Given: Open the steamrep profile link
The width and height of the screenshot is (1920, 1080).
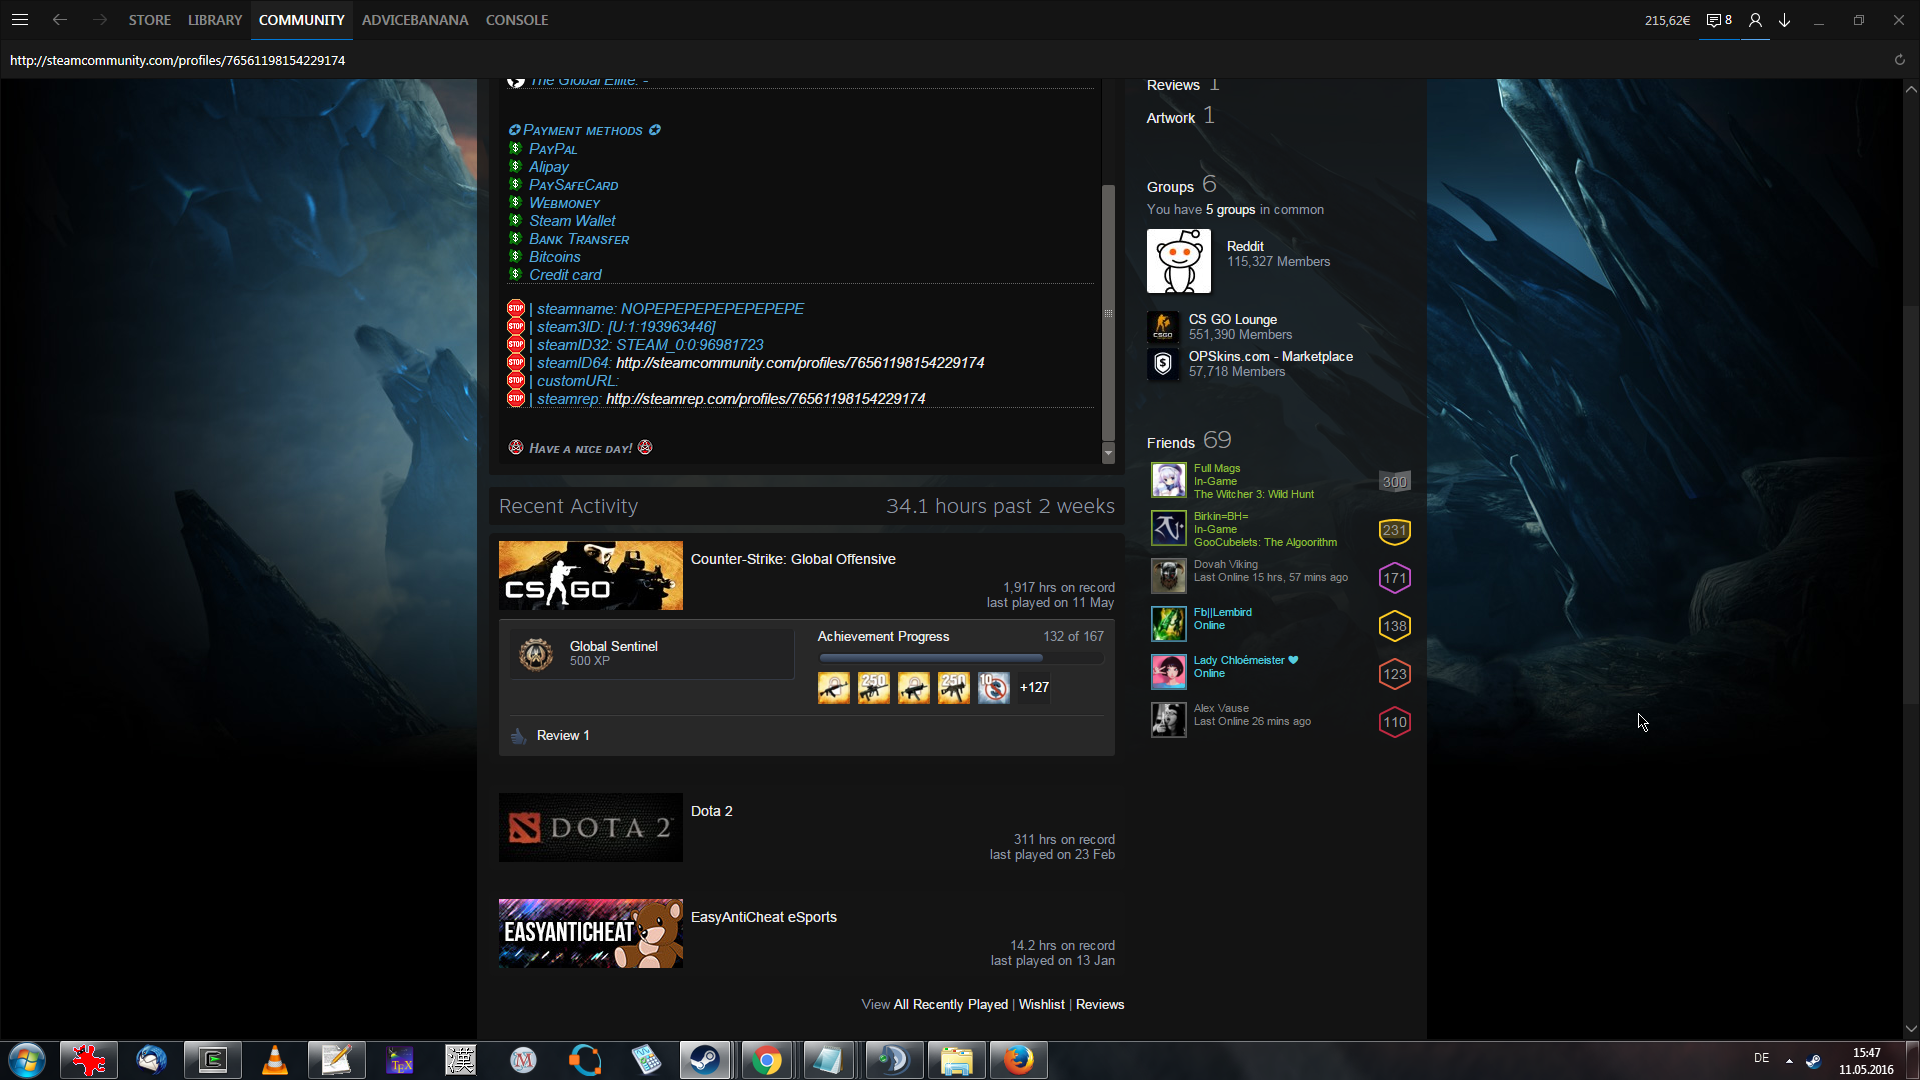Looking at the screenshot, I should tap(765, 399).
